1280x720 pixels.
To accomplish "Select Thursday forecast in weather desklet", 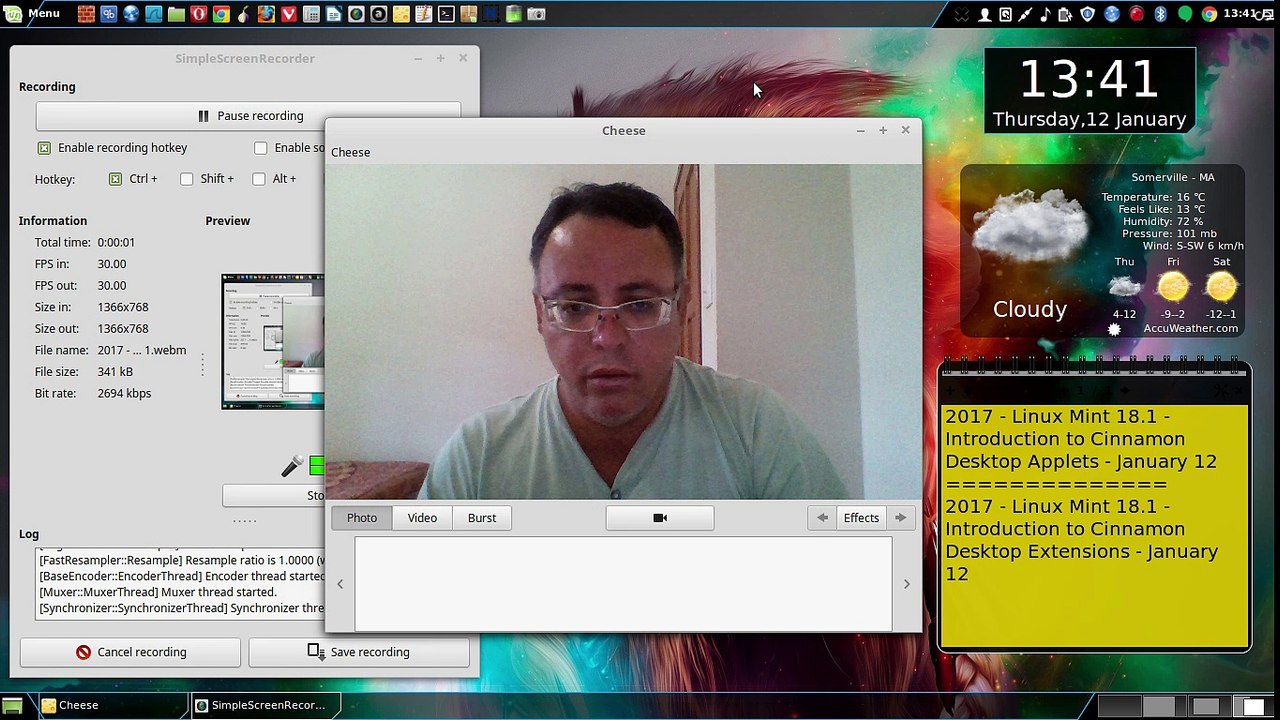I will pyautogui.click(x=1125, y=287).
